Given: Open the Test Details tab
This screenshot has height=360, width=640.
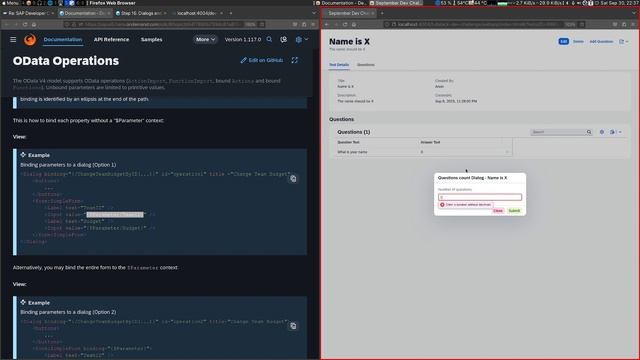Looking at the screenshot, I should coord(339,65).
